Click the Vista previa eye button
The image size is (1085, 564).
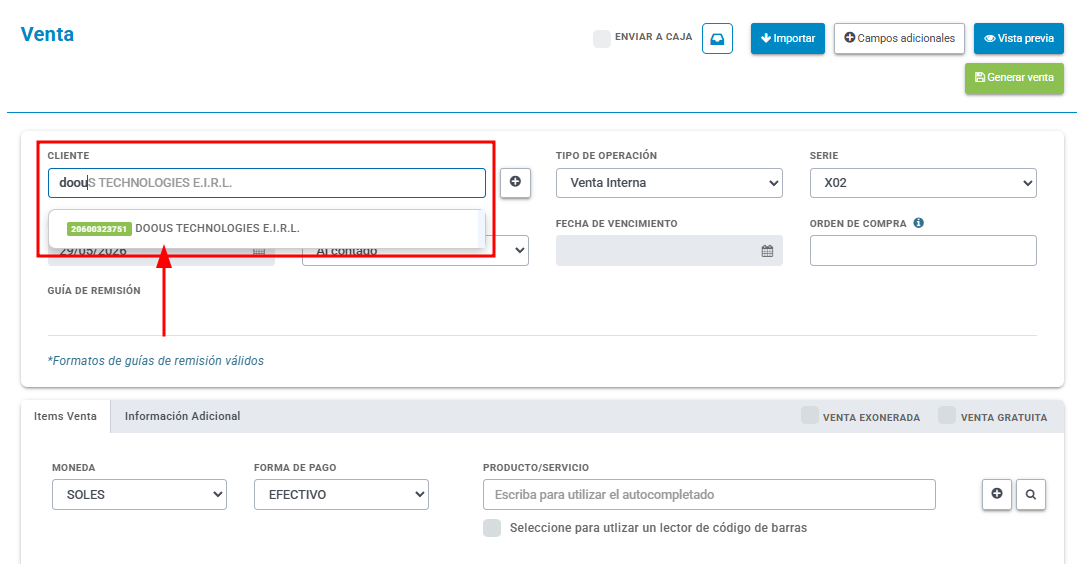click(1019, 38)
